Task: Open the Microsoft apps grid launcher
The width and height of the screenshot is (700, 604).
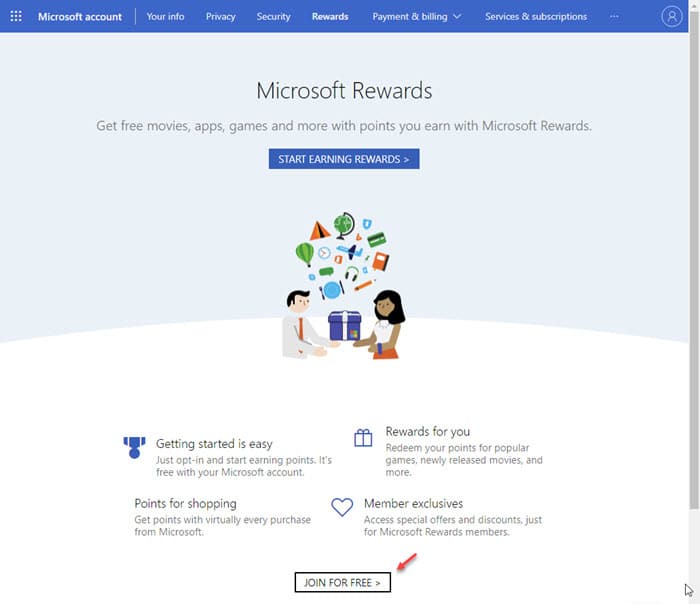Action: pos(16,17)
